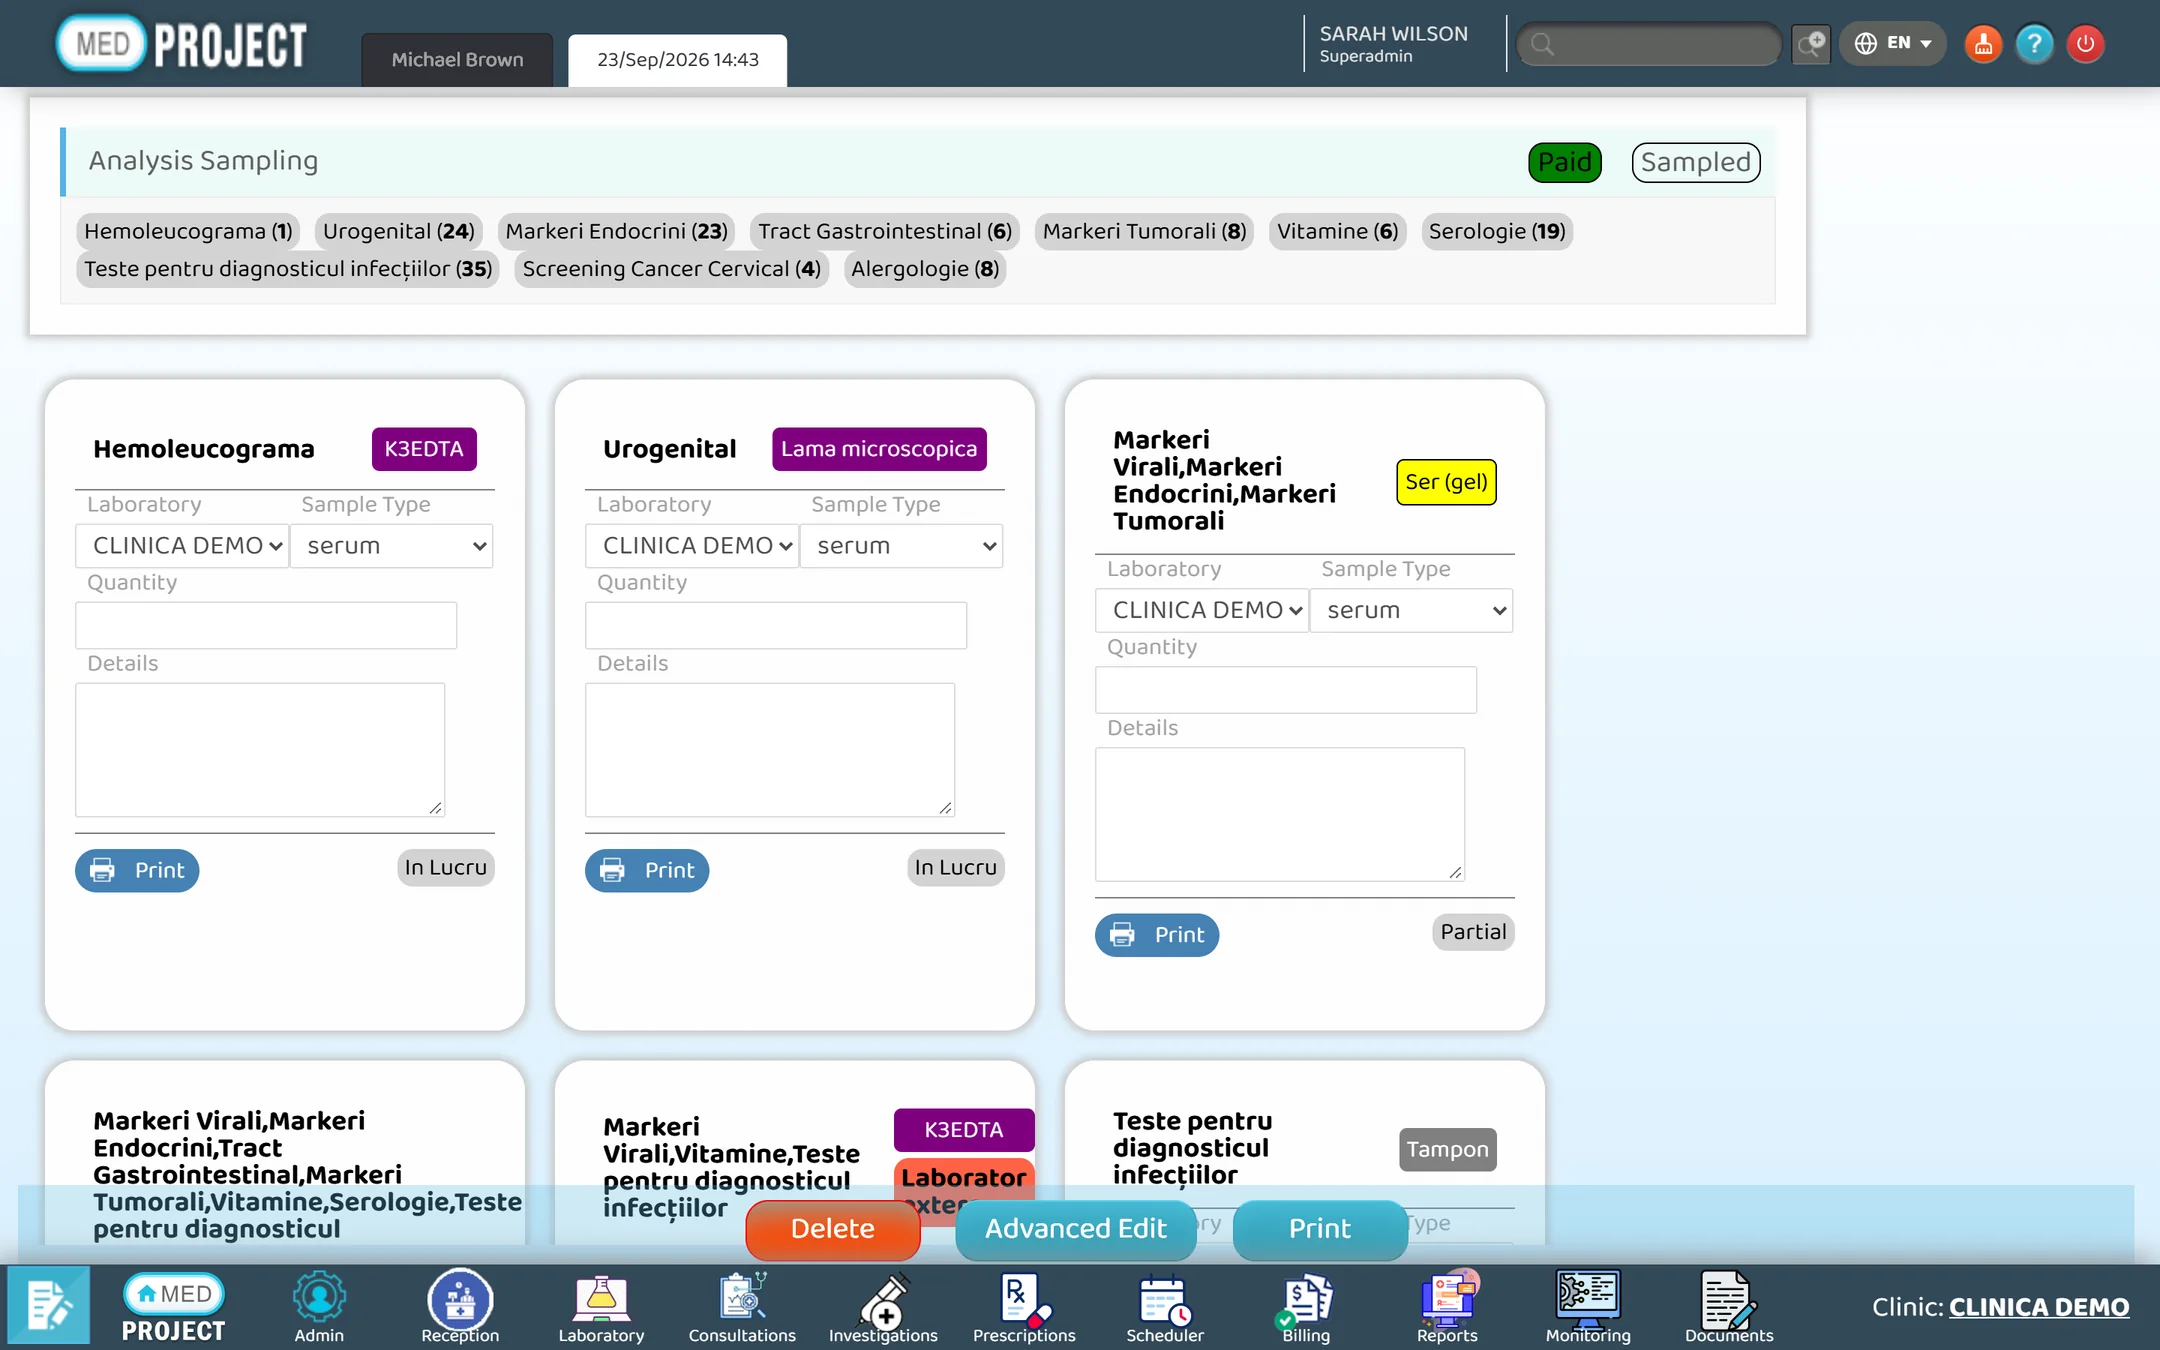The width and height of the screenshot is (2160, 1350).
Task: Open the blue help question mark icon
Action: tap(2034, 44)
